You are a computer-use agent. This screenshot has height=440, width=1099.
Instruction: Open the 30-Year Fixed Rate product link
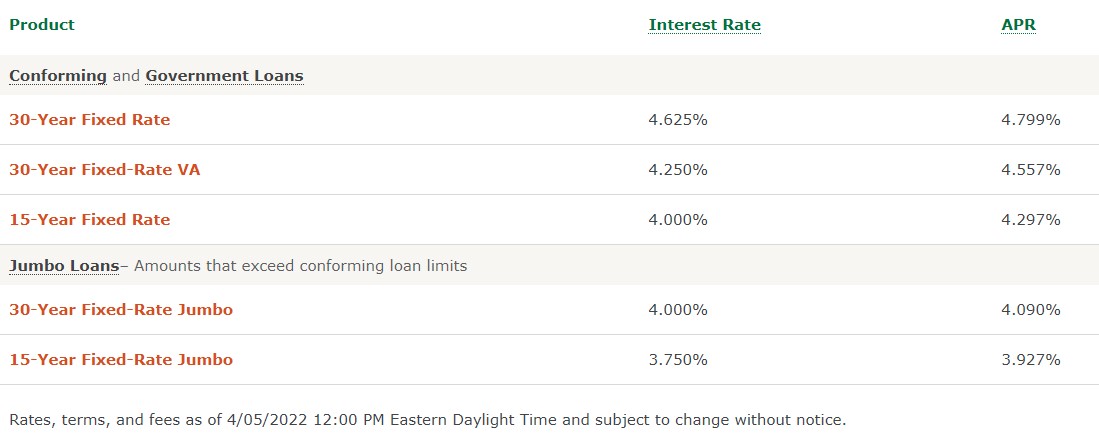90,120
